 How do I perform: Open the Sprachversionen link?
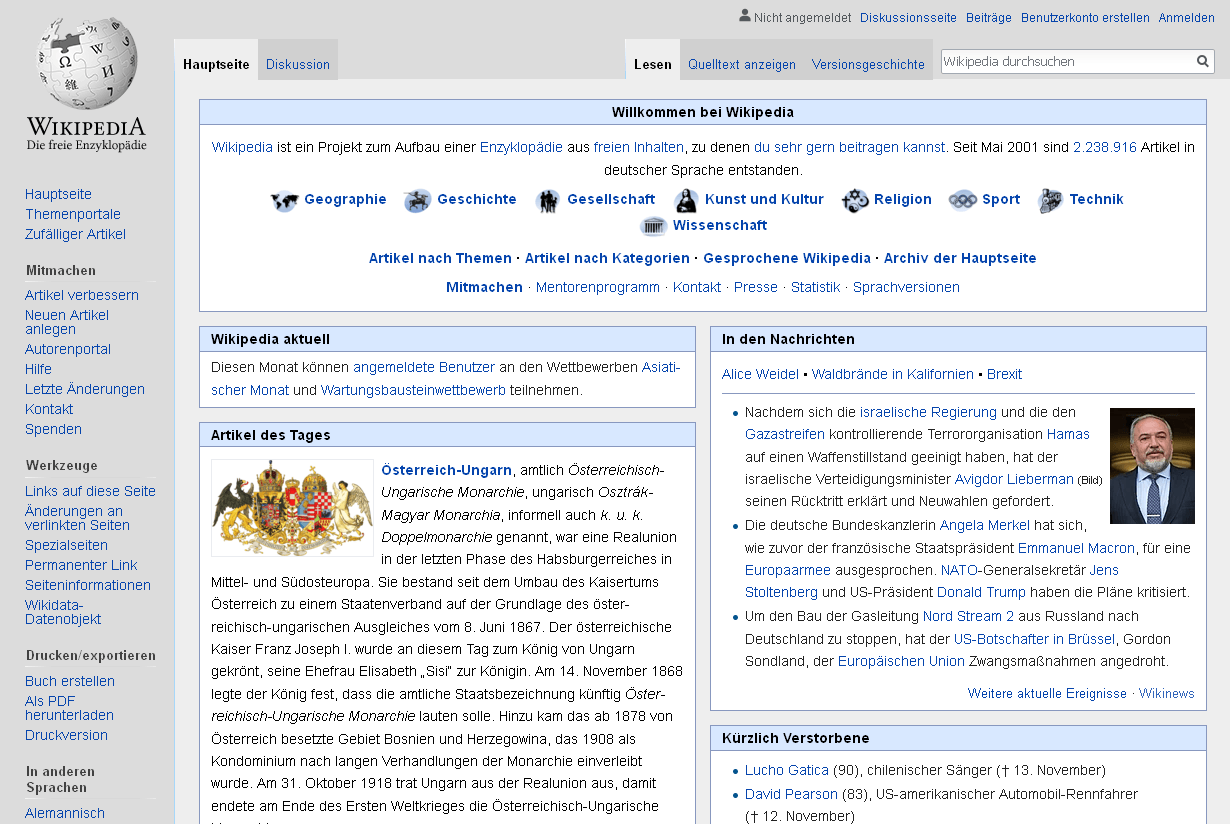coord(906,287)
